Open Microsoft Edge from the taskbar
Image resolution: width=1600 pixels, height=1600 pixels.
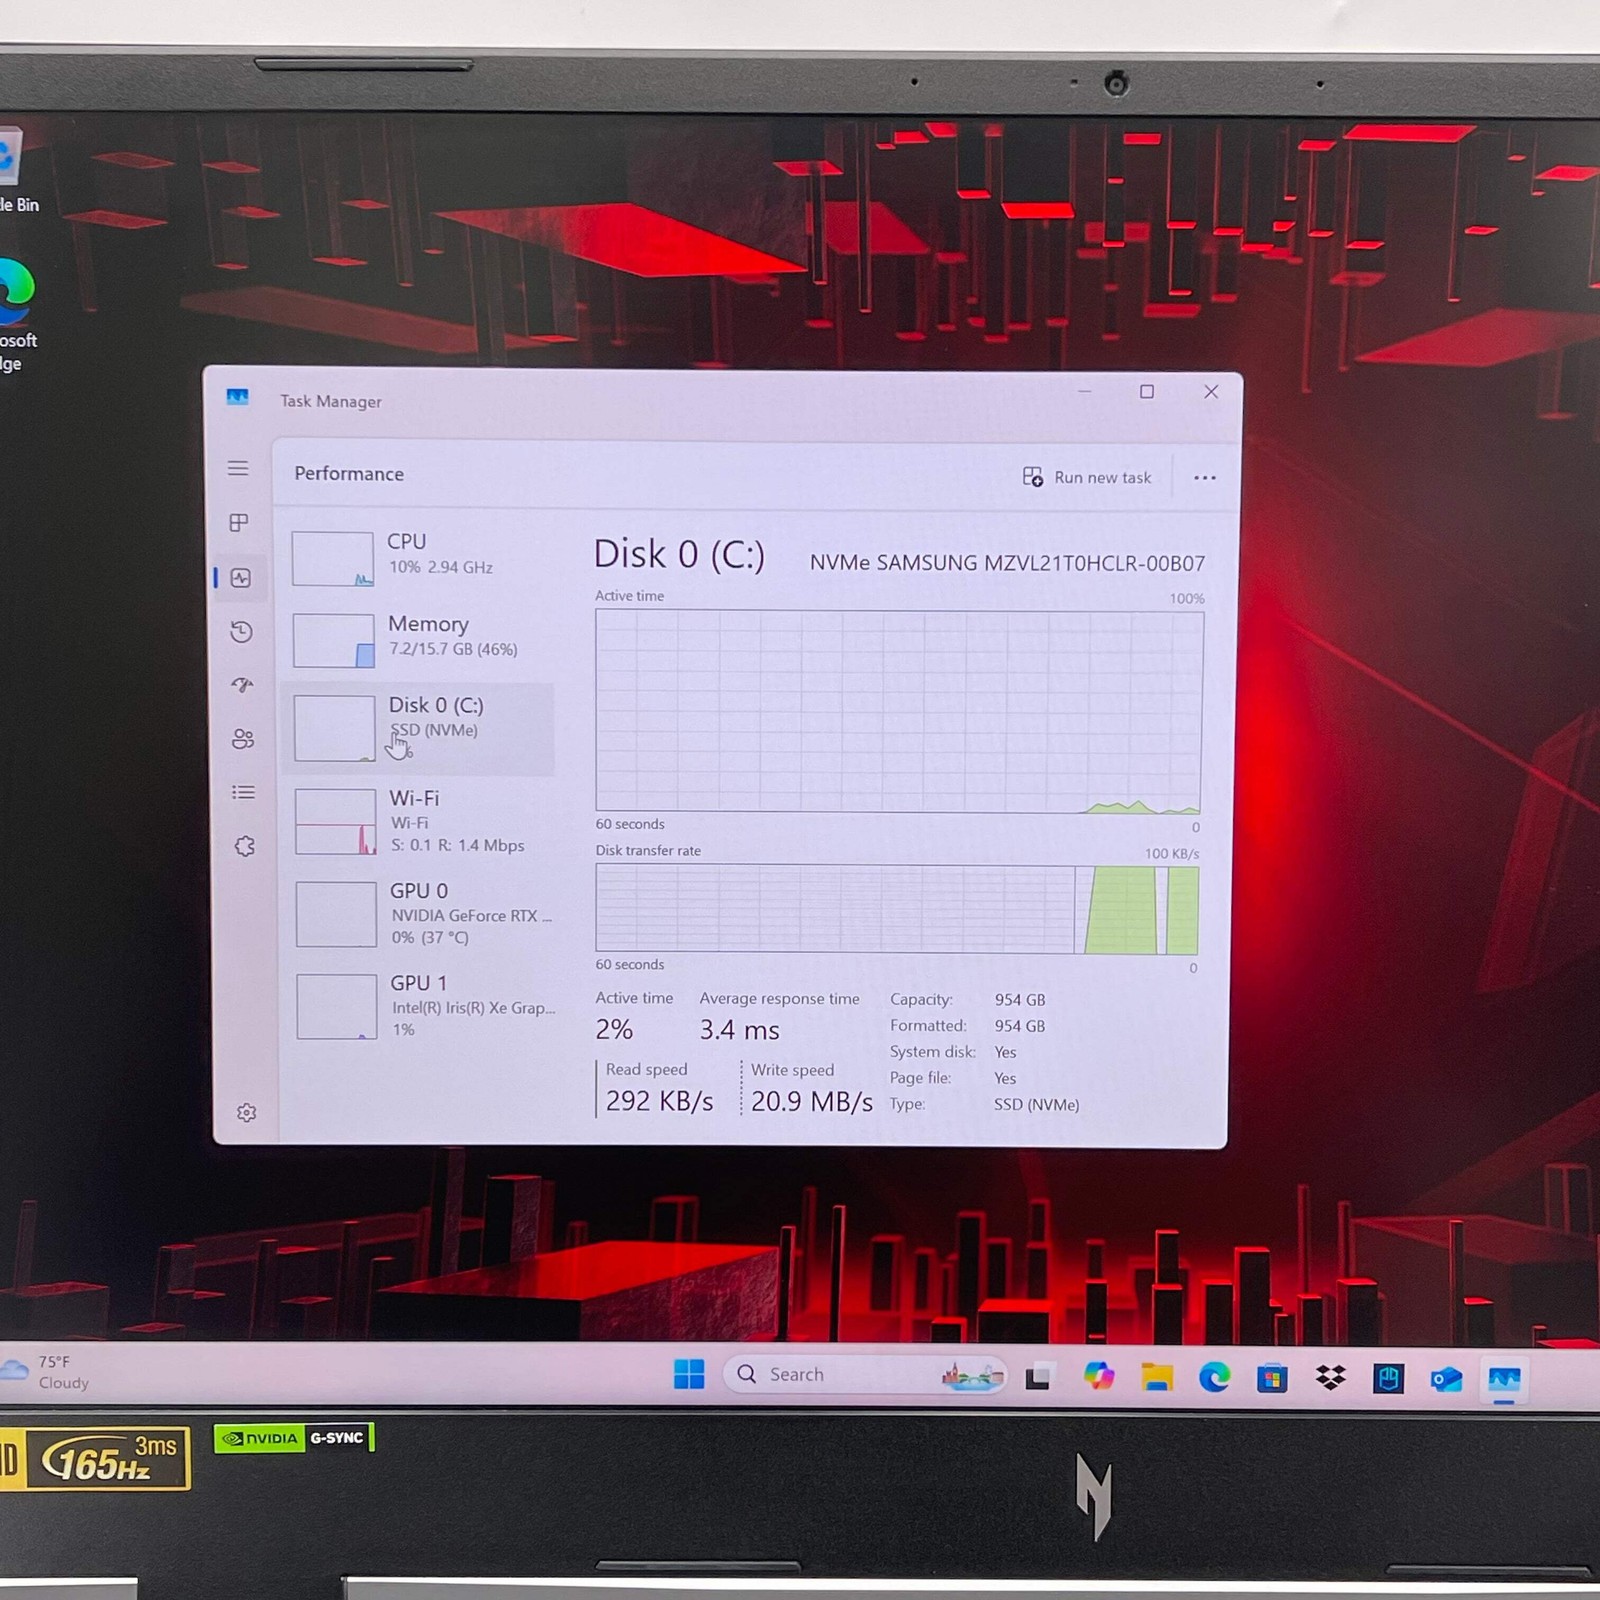click(1215, 1378)
